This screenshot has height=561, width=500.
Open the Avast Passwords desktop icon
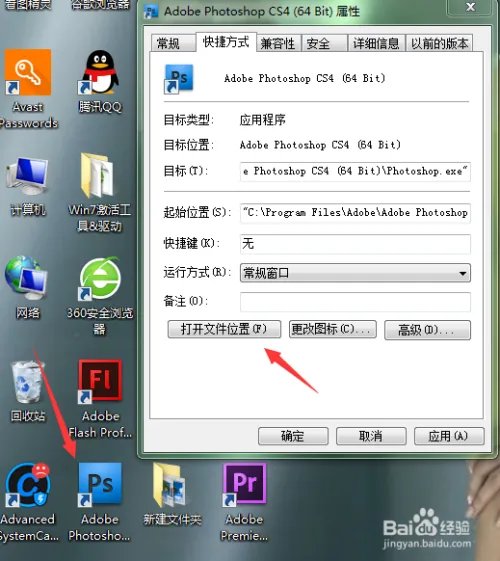click(28, 72)
